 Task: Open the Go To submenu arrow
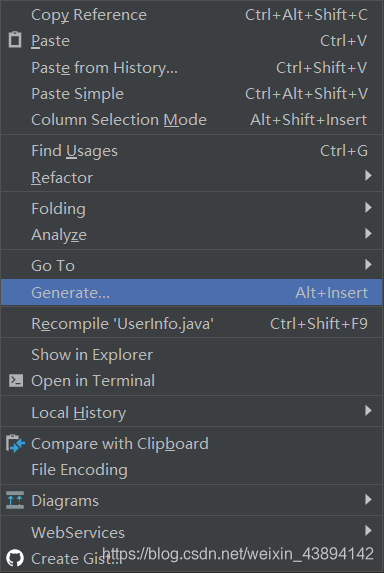pyautogui.click(x=368, y=265)
